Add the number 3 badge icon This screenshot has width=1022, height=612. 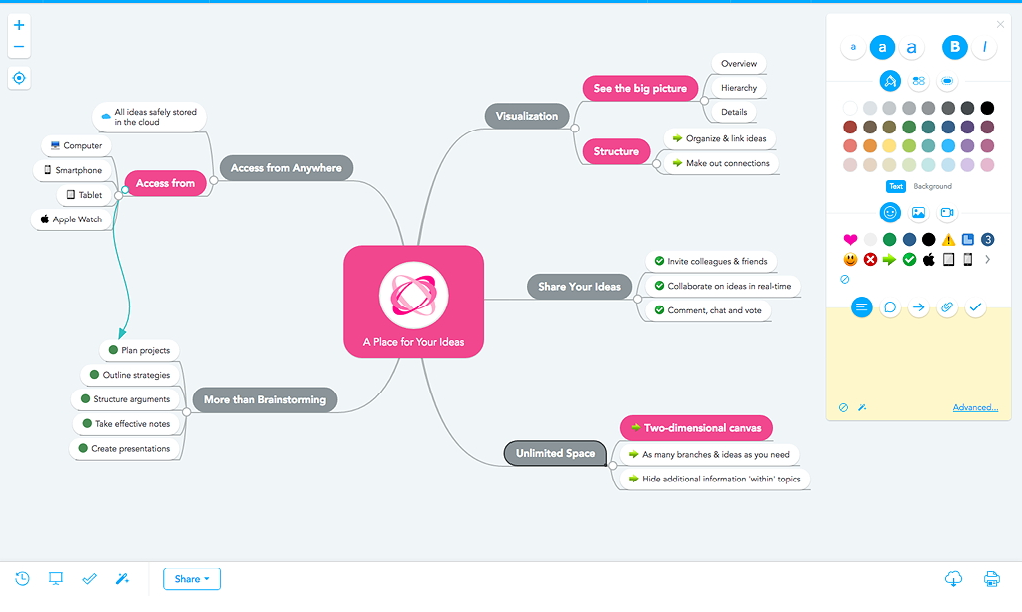point(987,239)
